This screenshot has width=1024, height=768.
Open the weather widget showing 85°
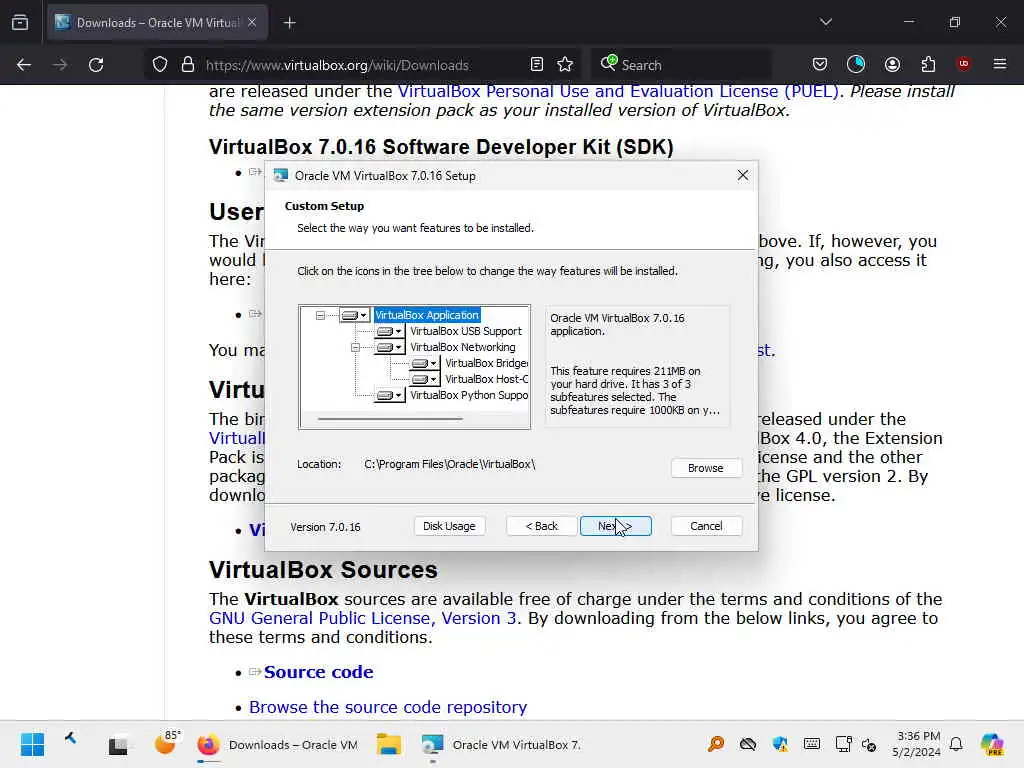tap(167, 743)
